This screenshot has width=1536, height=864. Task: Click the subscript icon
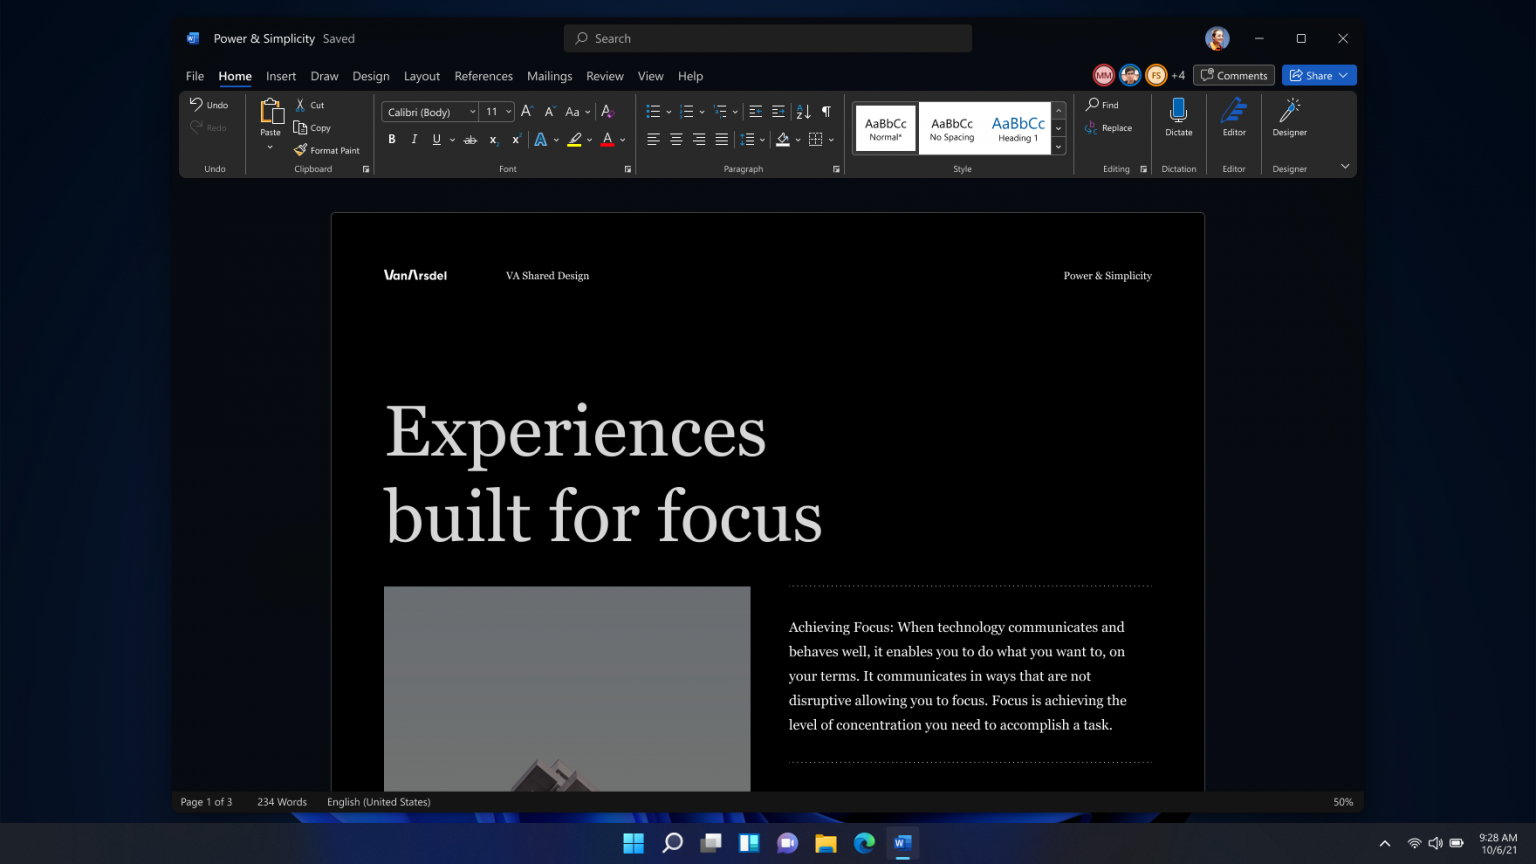click(x=492, y=140)
